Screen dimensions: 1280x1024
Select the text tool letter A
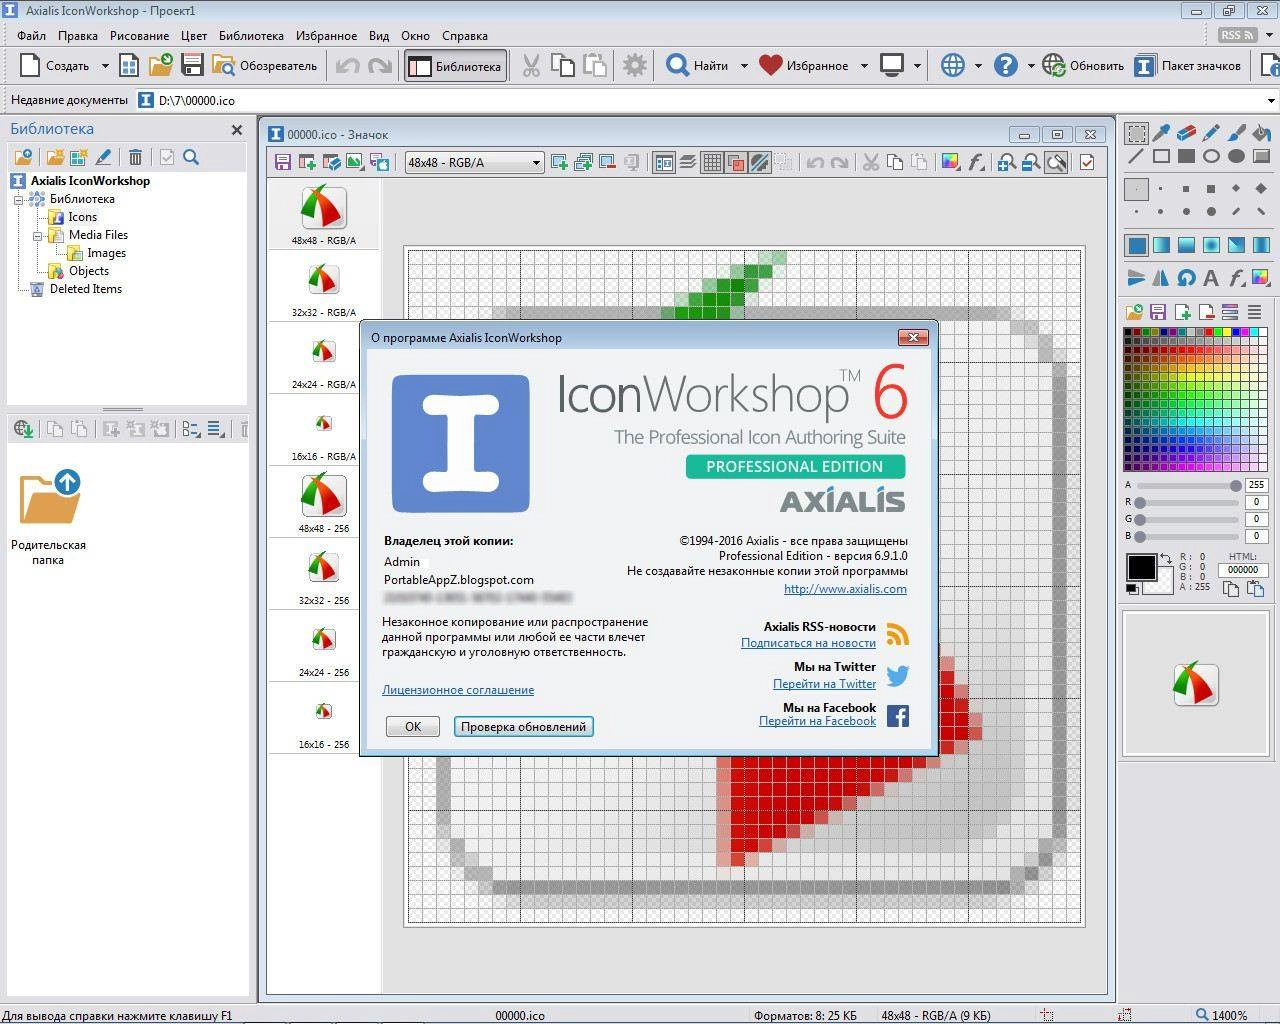1211,278
